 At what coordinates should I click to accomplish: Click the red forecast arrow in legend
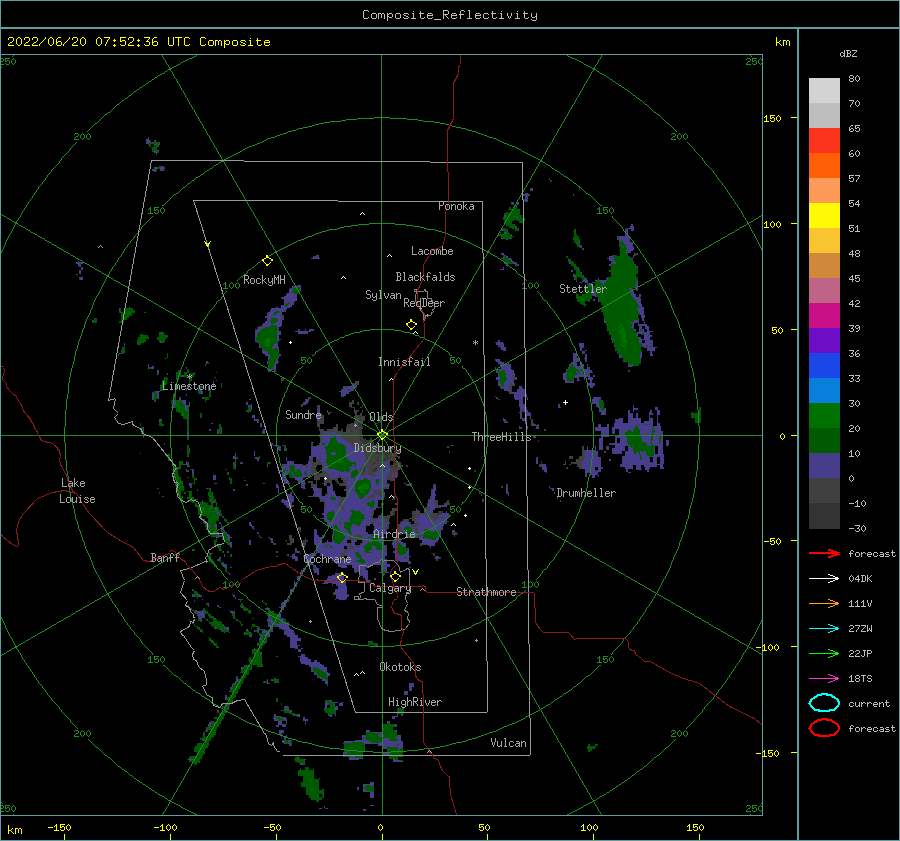pyautogui.click(x=824, y=553)
